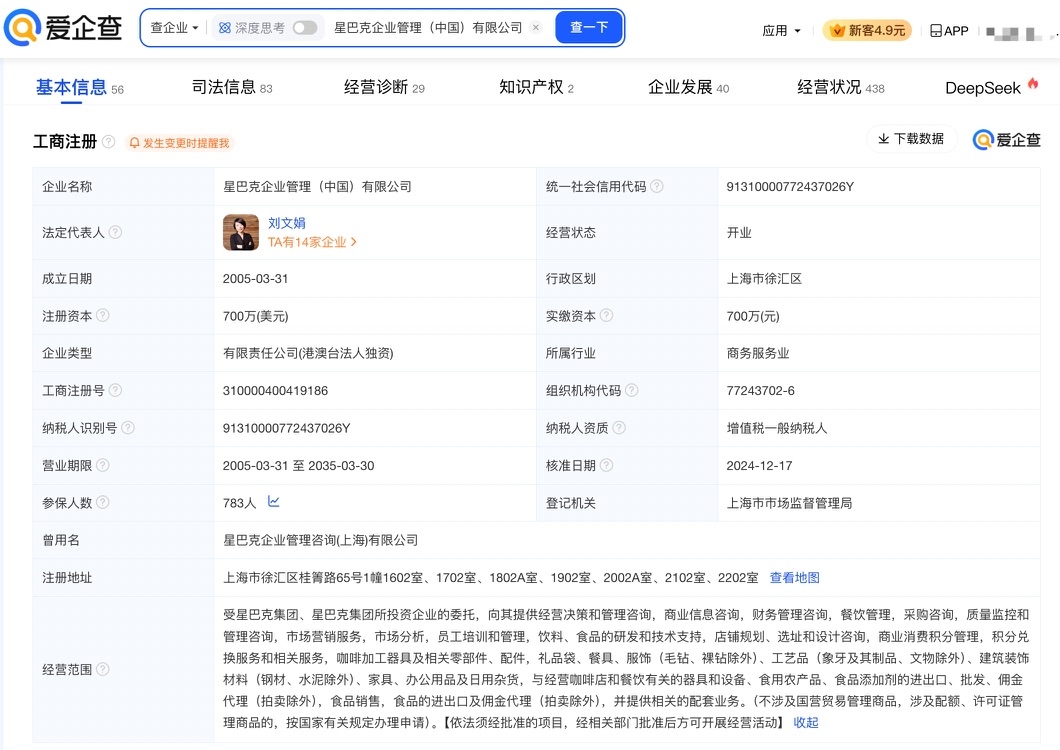Click the help icon beside 经营范围
1060x750 pixels.
(103, 669)
